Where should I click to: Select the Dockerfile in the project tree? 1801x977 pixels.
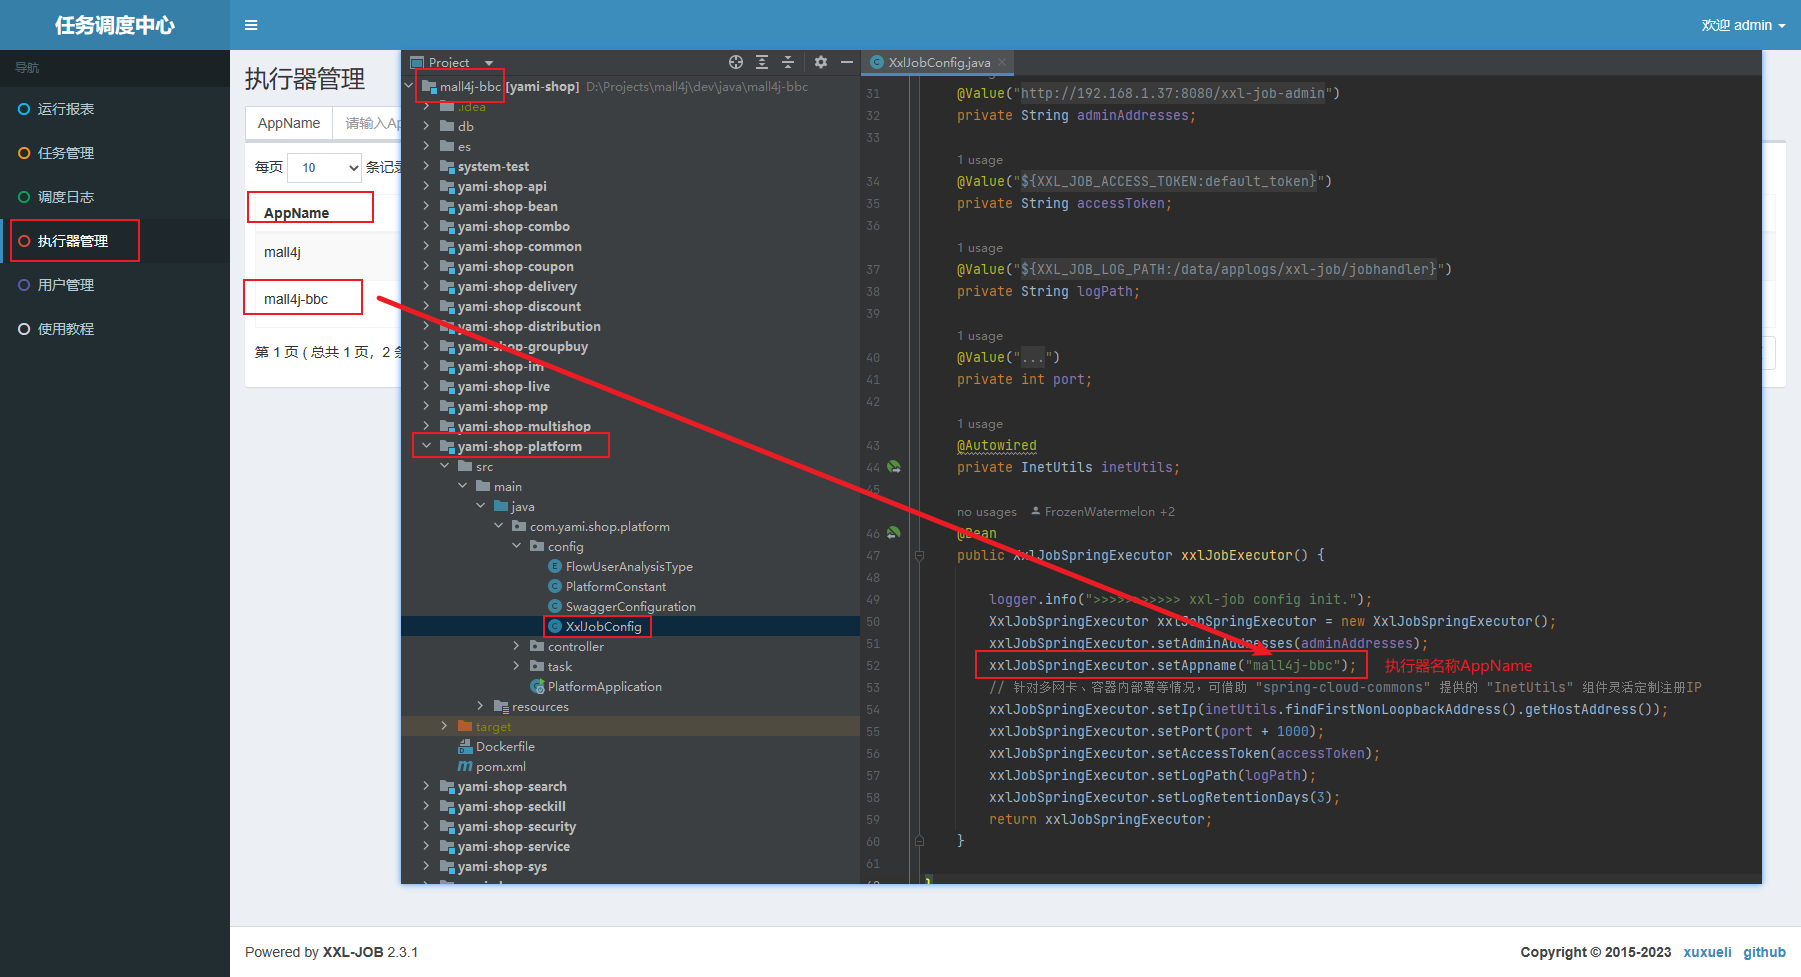click(505, 747)
